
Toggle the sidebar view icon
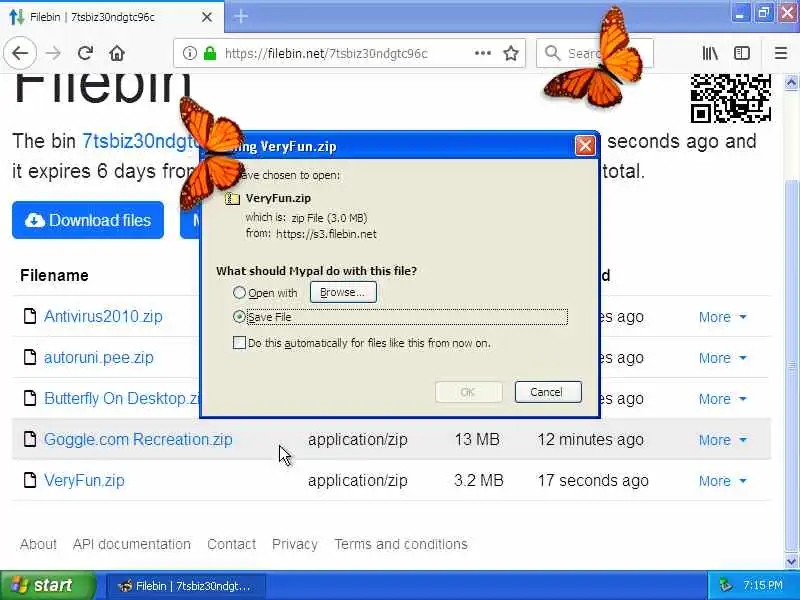pyautogui.click(x=741, y=53)
